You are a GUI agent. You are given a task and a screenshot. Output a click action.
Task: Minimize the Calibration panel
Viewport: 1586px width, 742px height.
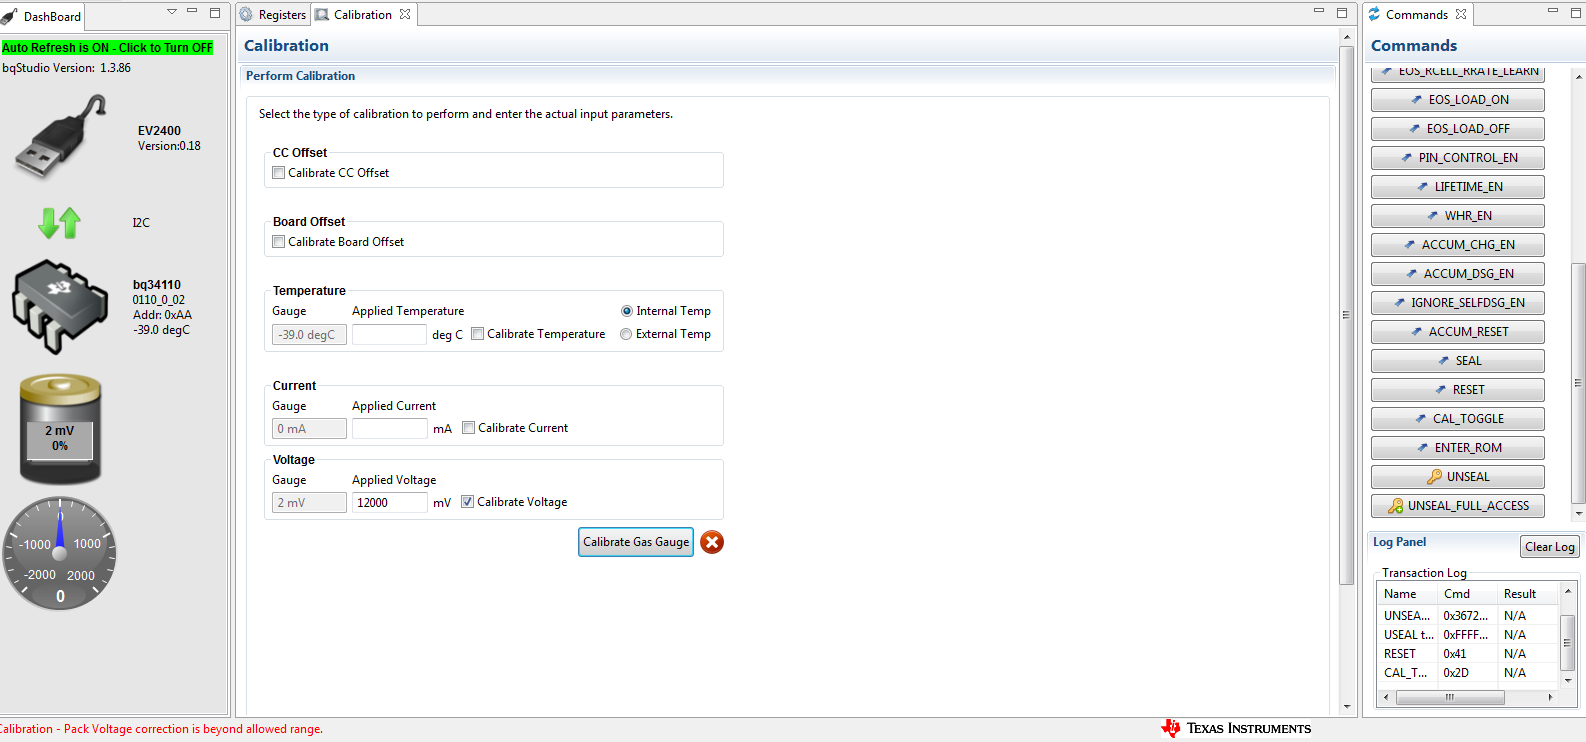point(1318,12)
